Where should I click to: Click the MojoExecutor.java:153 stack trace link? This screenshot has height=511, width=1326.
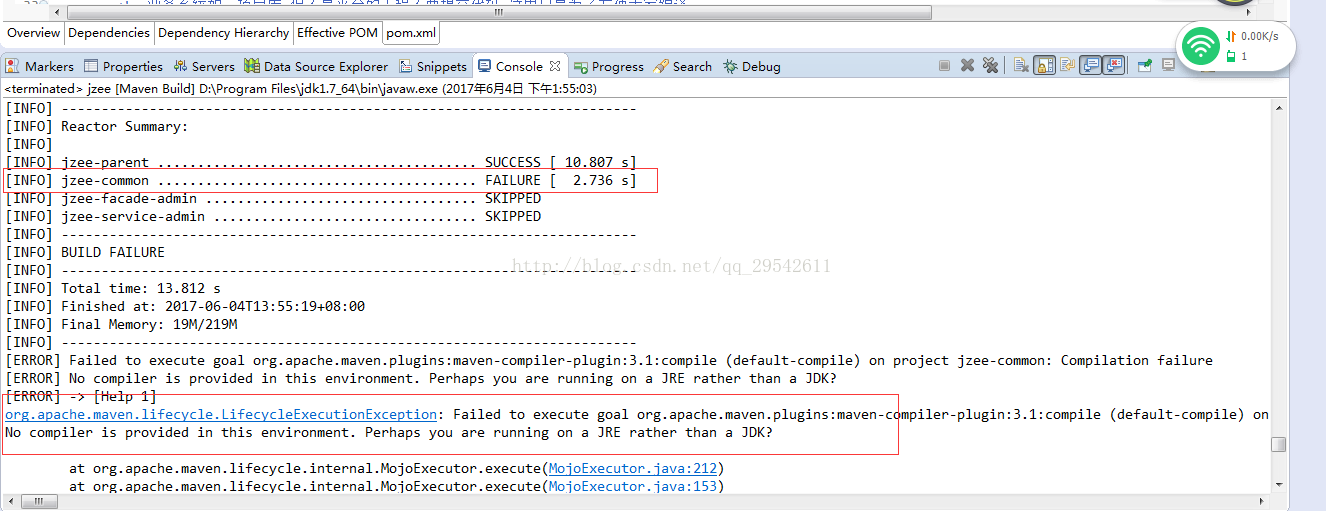coord(632,487)
